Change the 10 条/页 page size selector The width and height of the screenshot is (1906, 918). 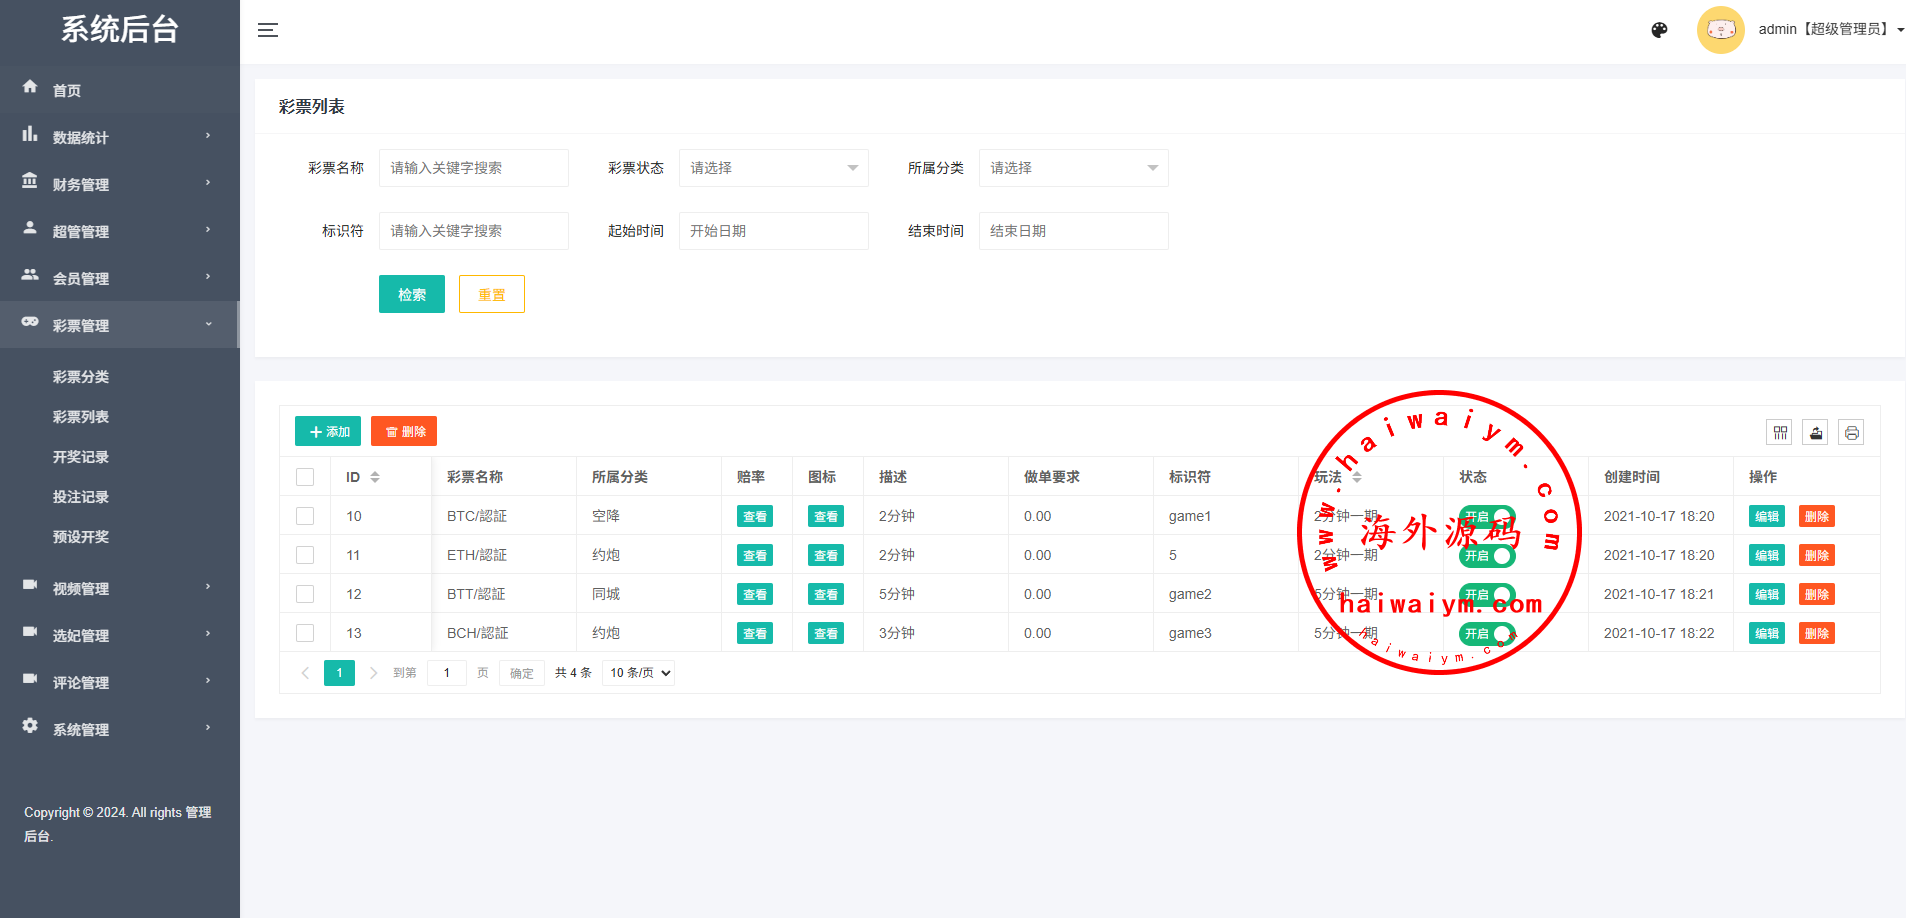tap(639, 673)
